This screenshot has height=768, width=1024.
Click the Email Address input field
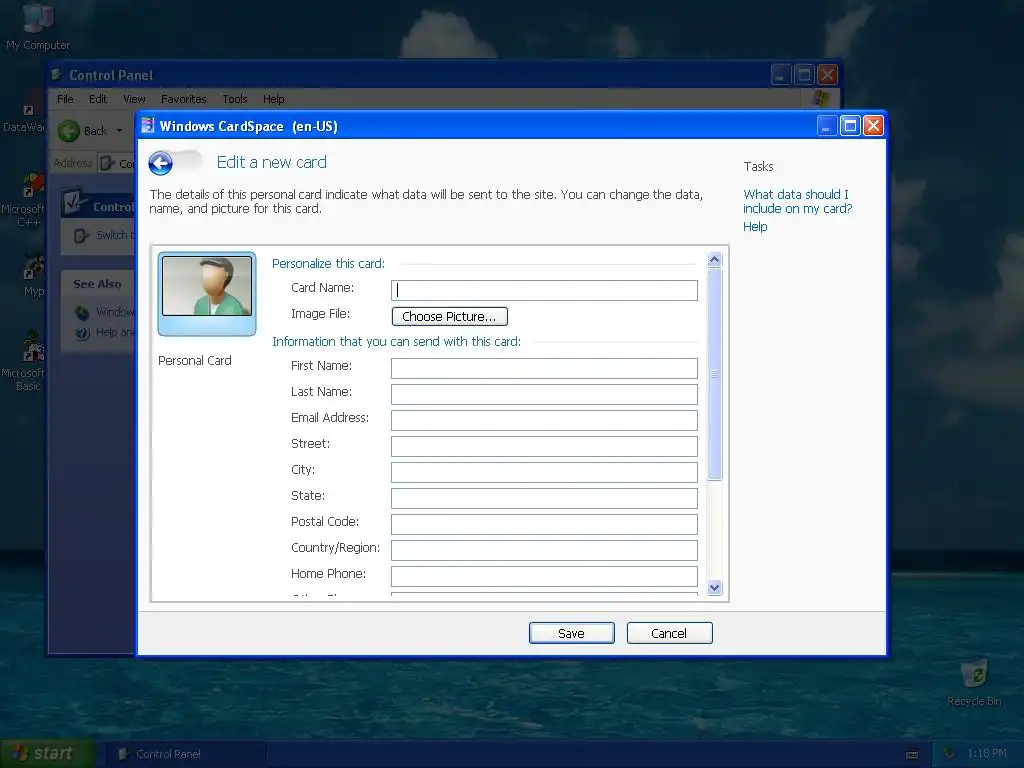click(x=544, y=421)
